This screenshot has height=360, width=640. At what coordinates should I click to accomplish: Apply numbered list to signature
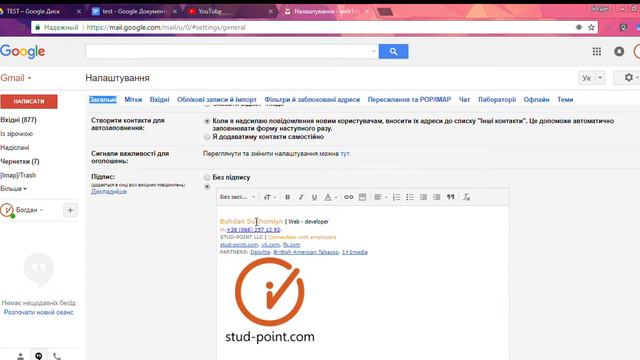[x=396, y=197]
